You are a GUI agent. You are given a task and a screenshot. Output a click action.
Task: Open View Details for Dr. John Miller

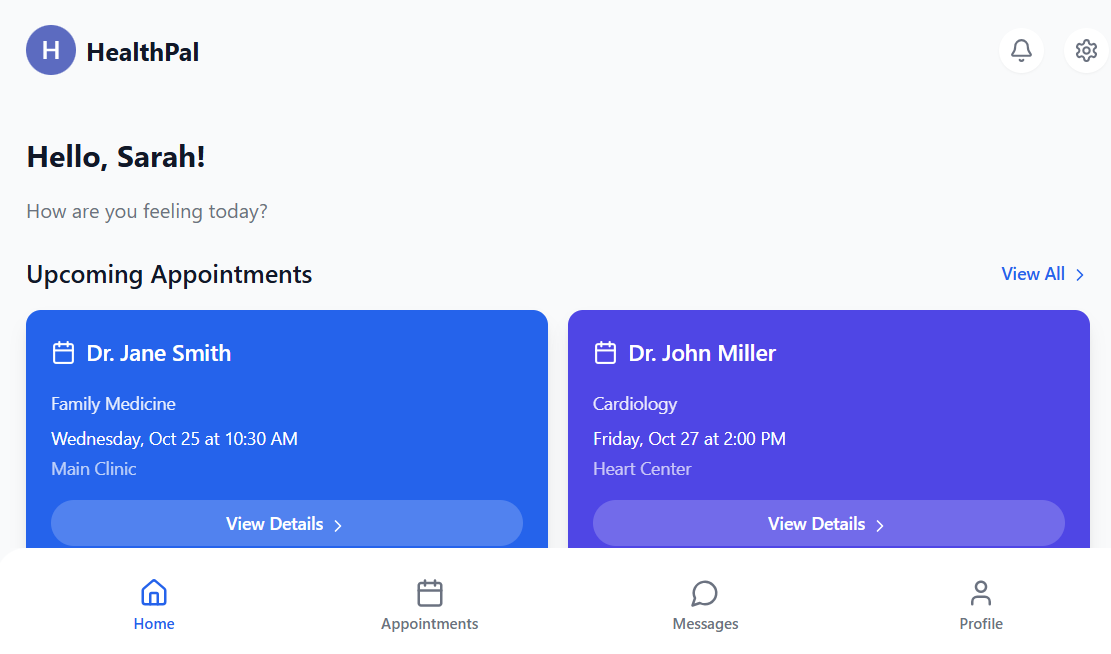point(829,523)
